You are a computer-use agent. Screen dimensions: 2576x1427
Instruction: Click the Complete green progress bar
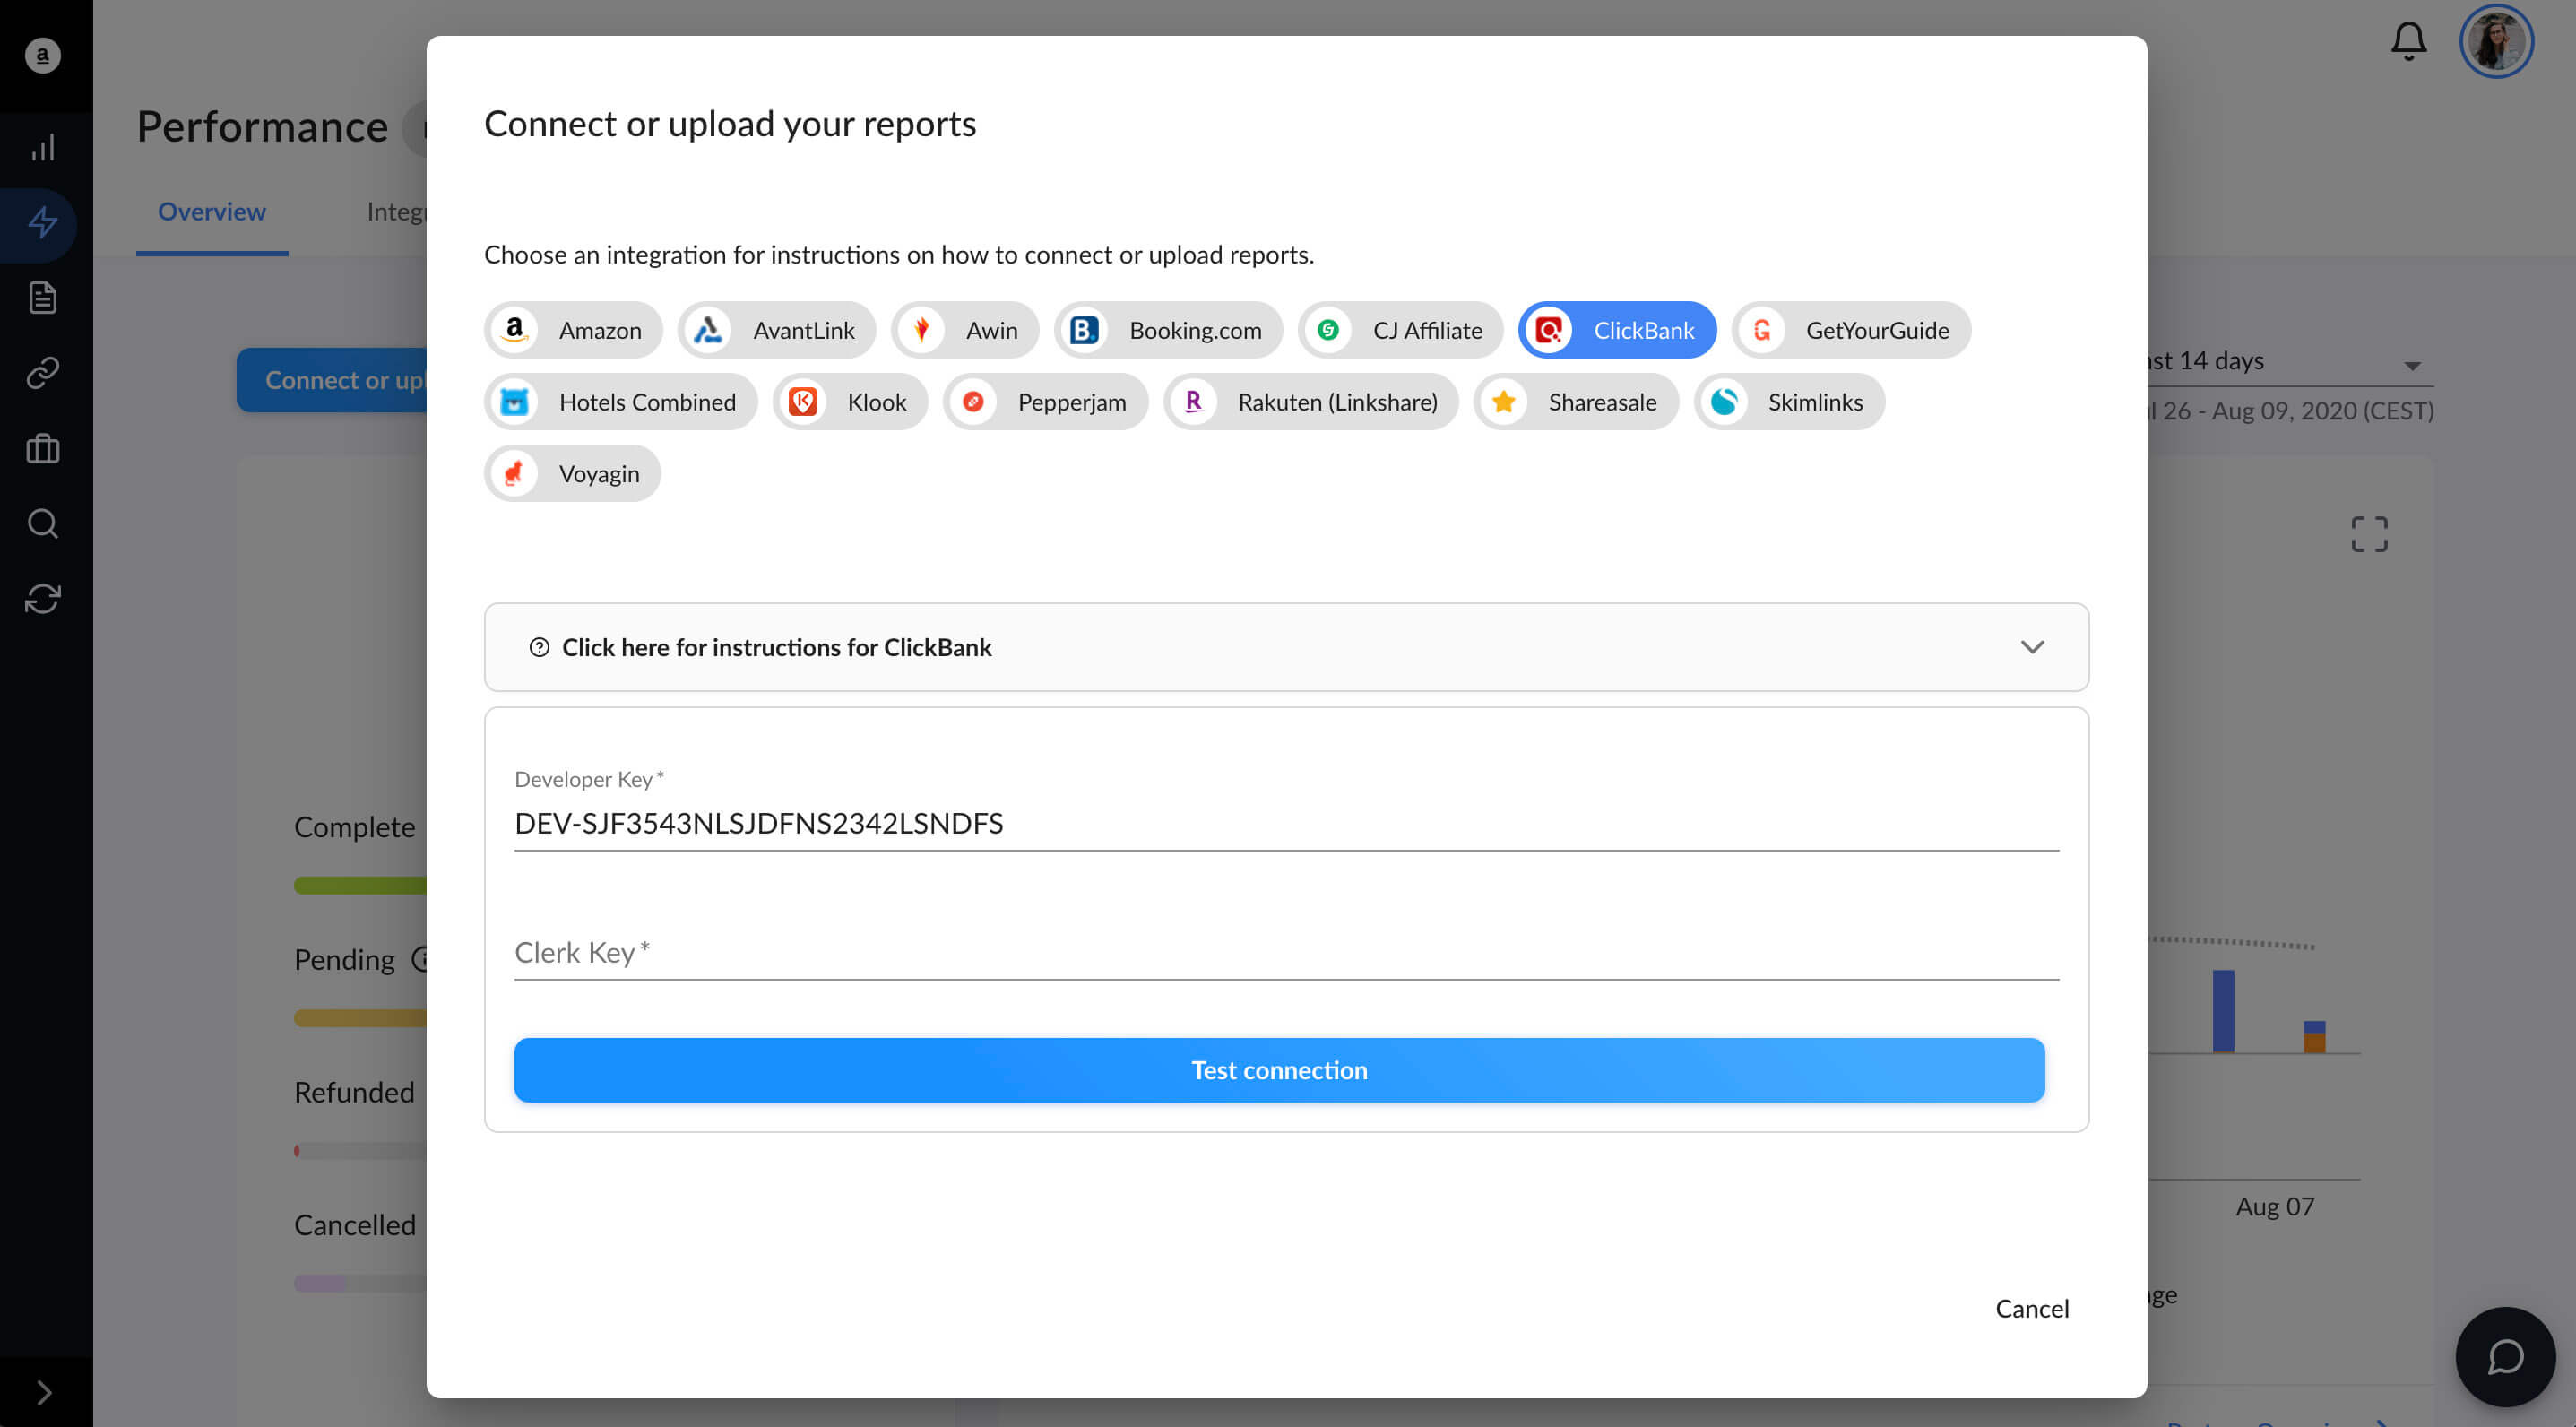360,885
